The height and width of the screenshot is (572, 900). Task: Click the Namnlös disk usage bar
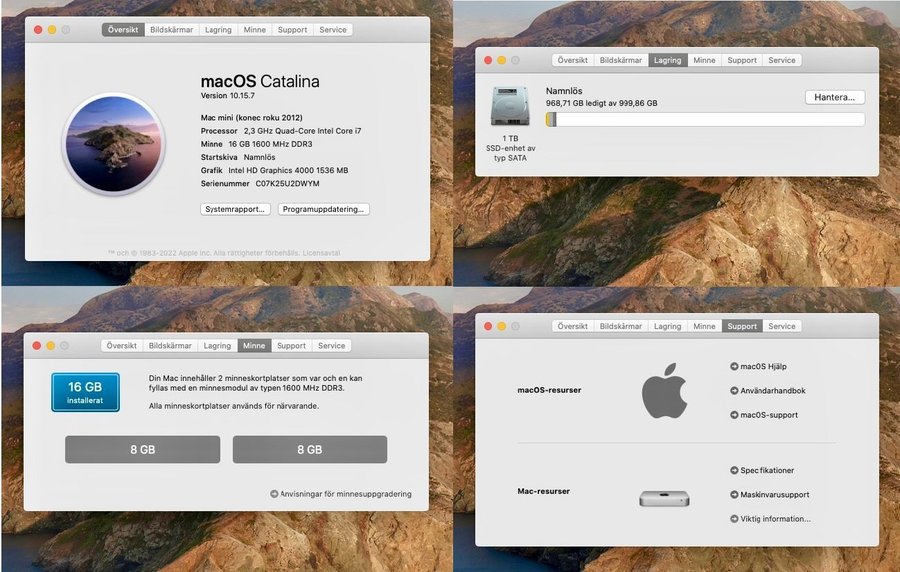705,120
